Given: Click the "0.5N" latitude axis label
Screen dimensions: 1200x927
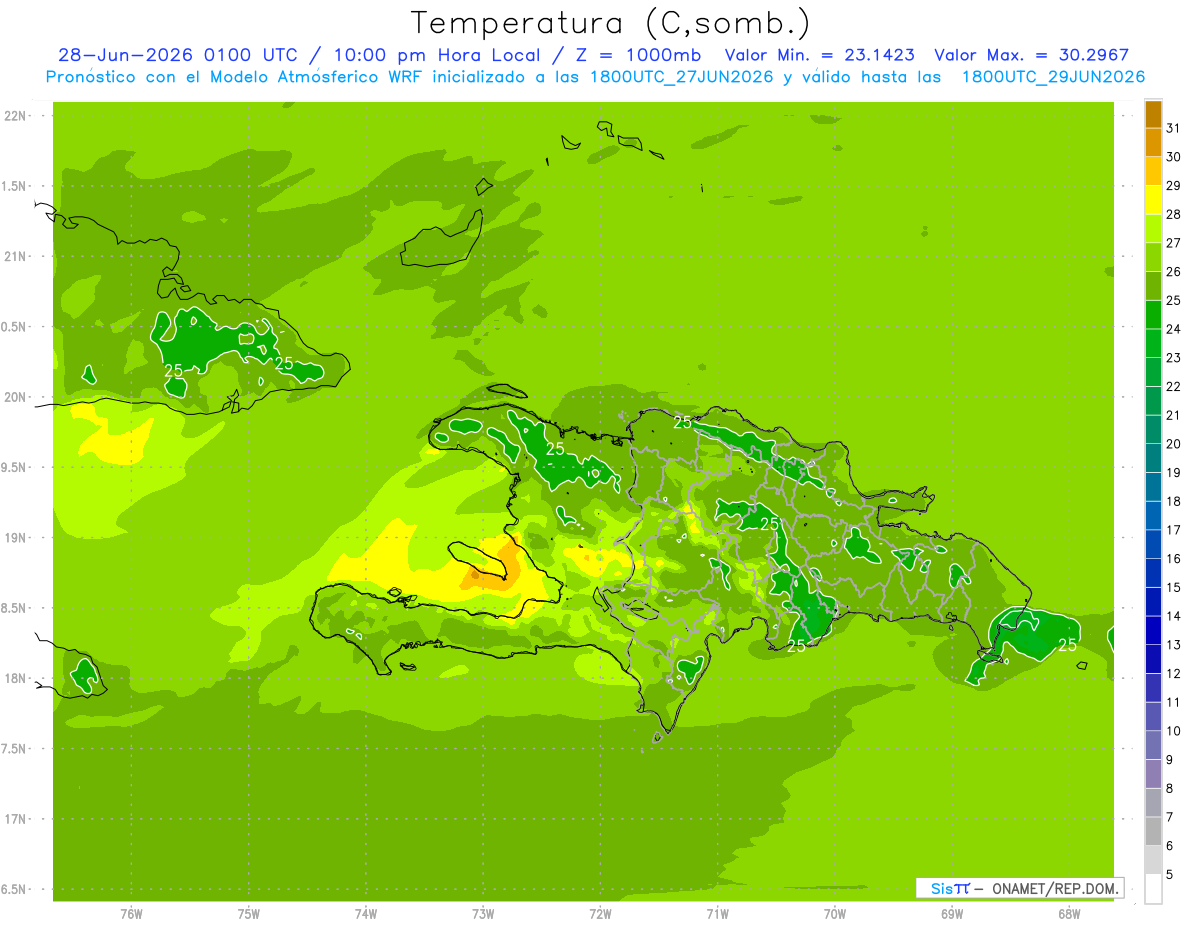Looking at the screenshot, I should pos(14,327).
